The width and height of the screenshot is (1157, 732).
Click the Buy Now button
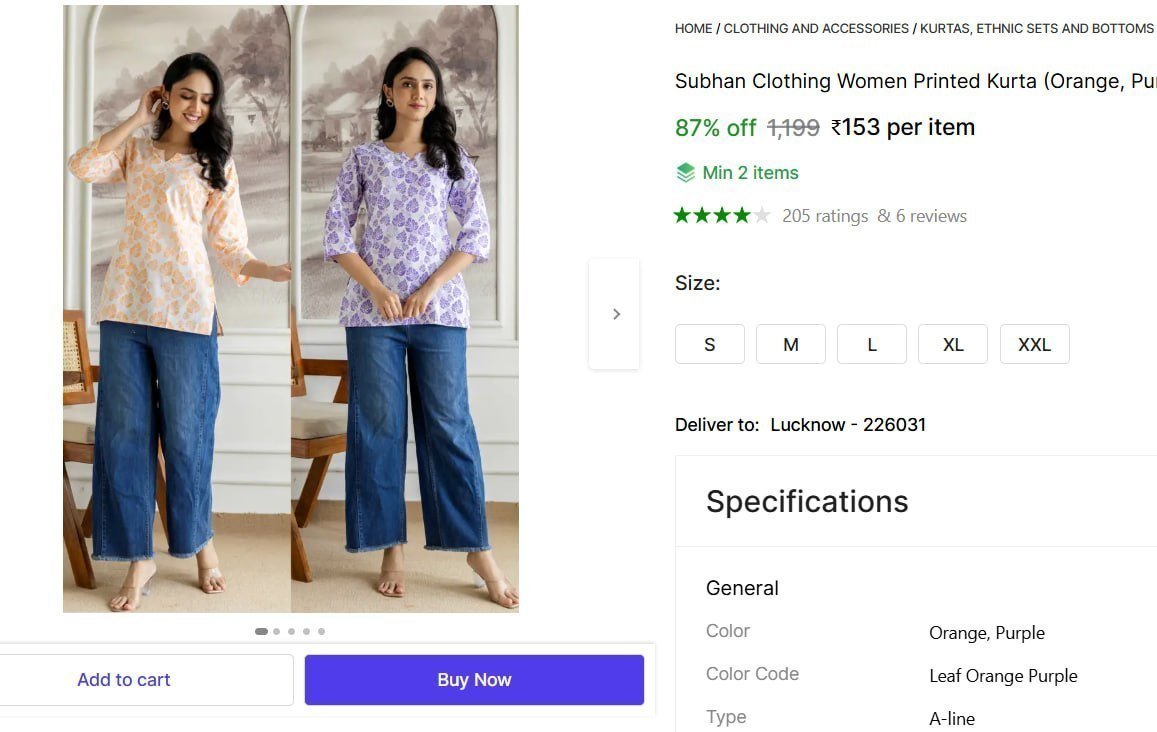[474, 680]
